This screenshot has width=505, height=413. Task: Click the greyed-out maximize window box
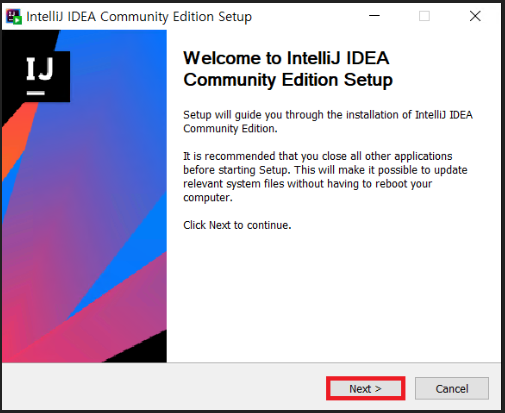pos(424,16)
